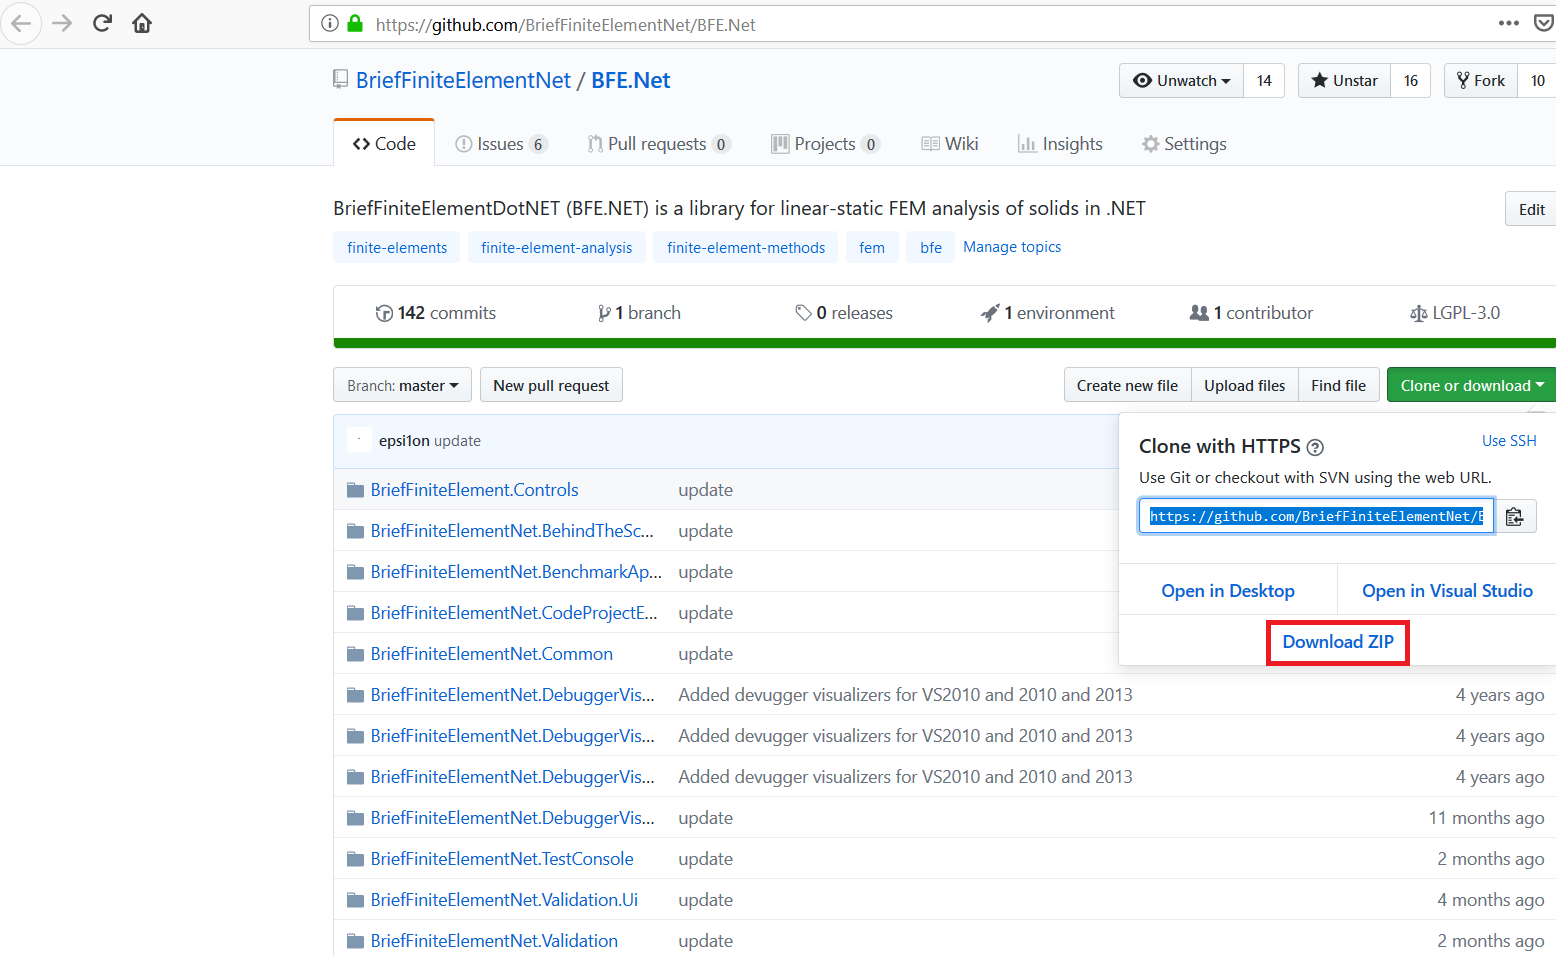
Task: Fork the repository
Action: tap(1481, 81)
